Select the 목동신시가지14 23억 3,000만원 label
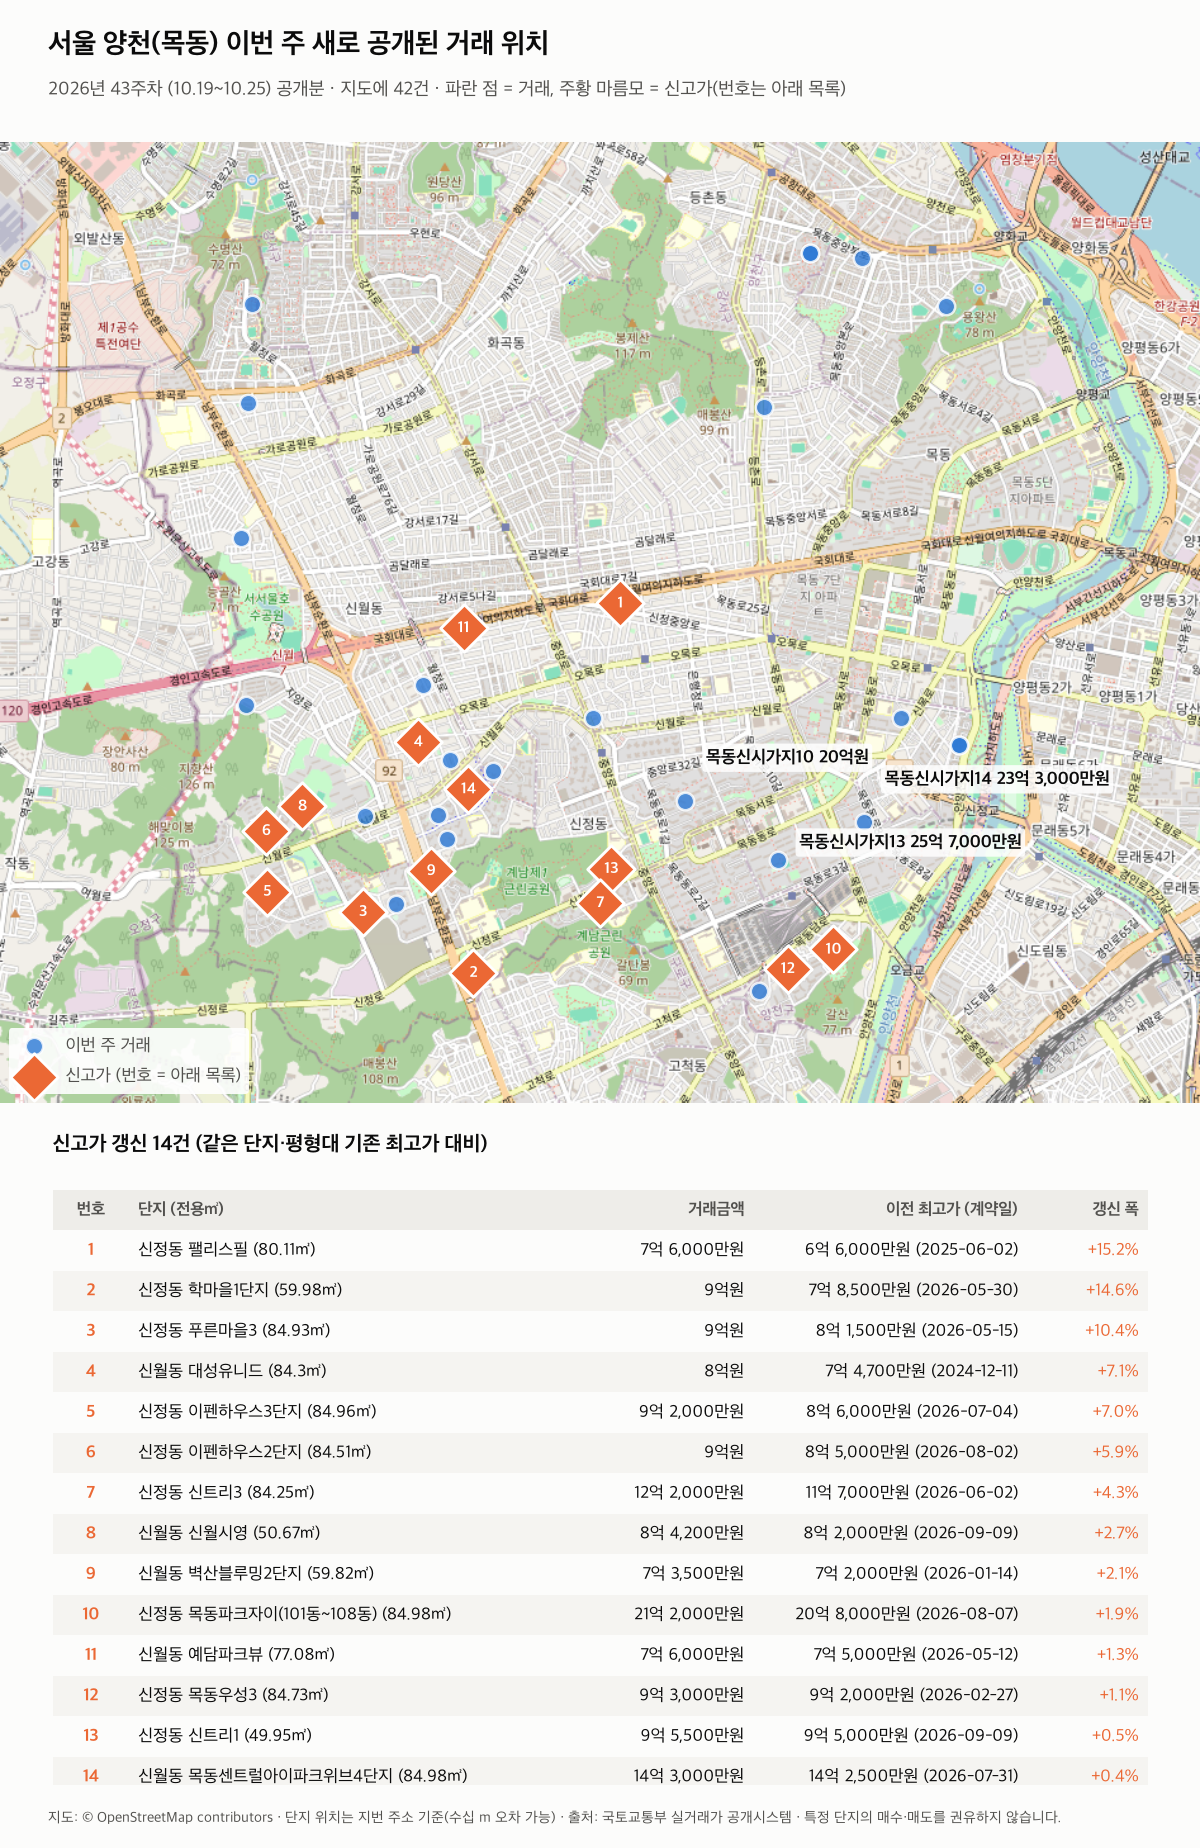The image size is (1200, 1848). click(x=997, y=777)
